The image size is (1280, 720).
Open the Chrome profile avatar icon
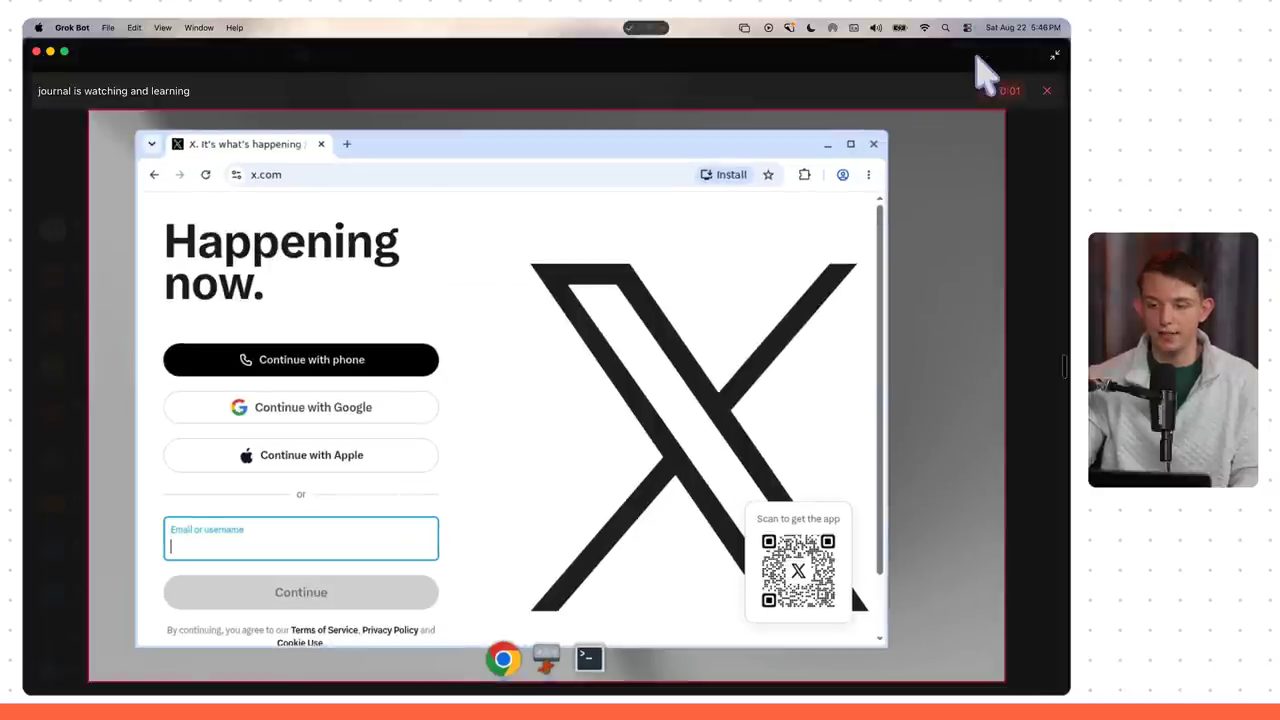pos(843,175)
